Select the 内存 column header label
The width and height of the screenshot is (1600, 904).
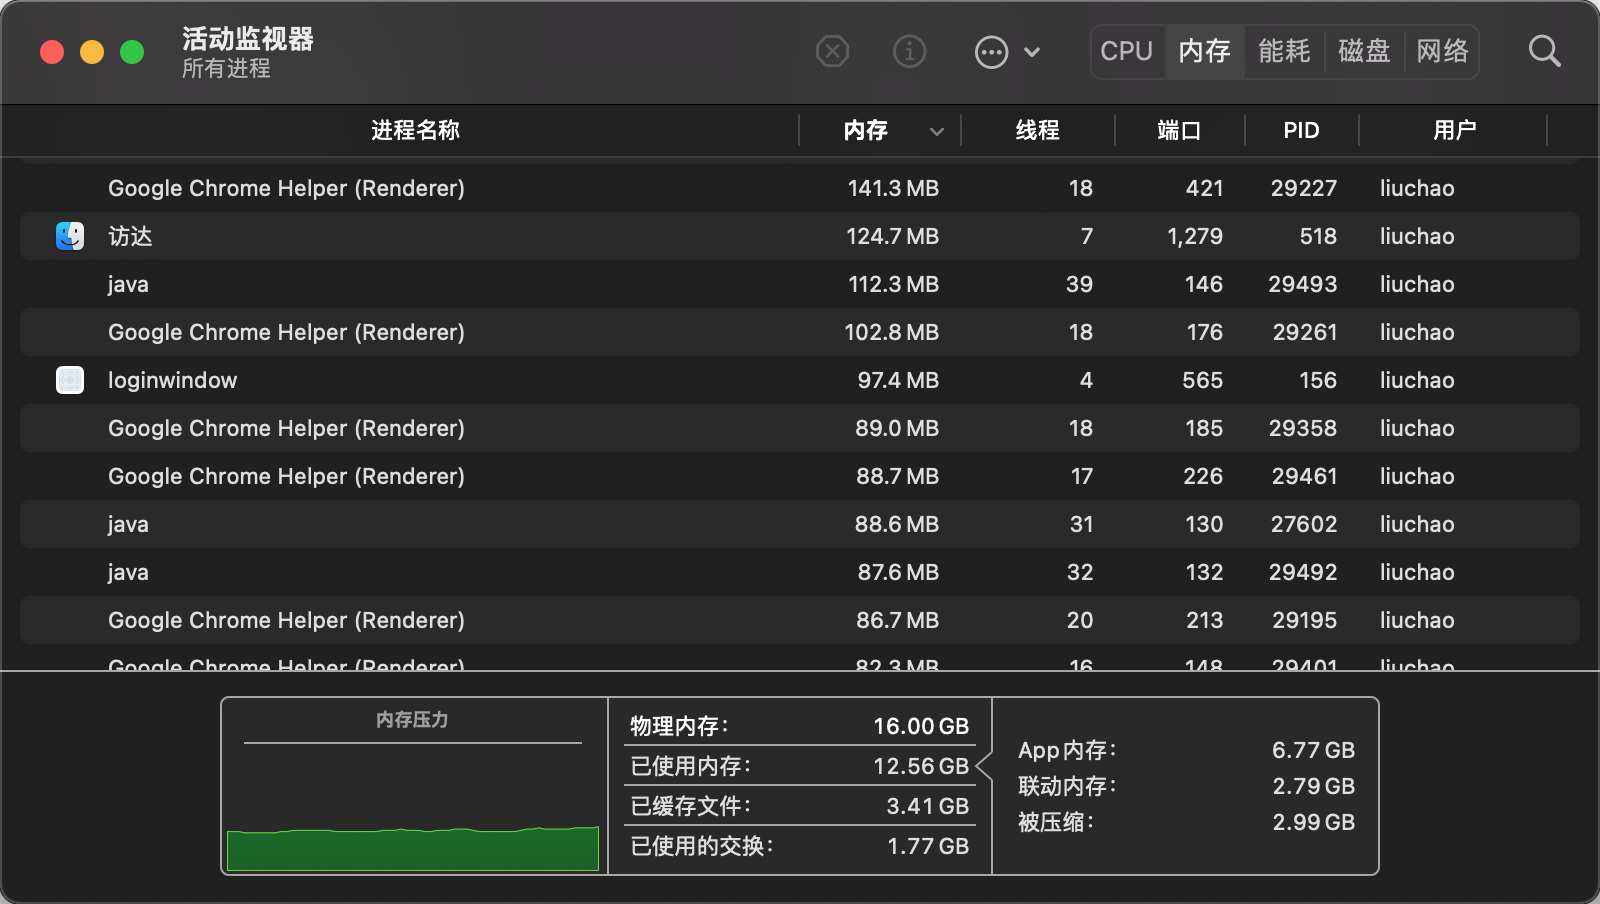pos(866,130)
